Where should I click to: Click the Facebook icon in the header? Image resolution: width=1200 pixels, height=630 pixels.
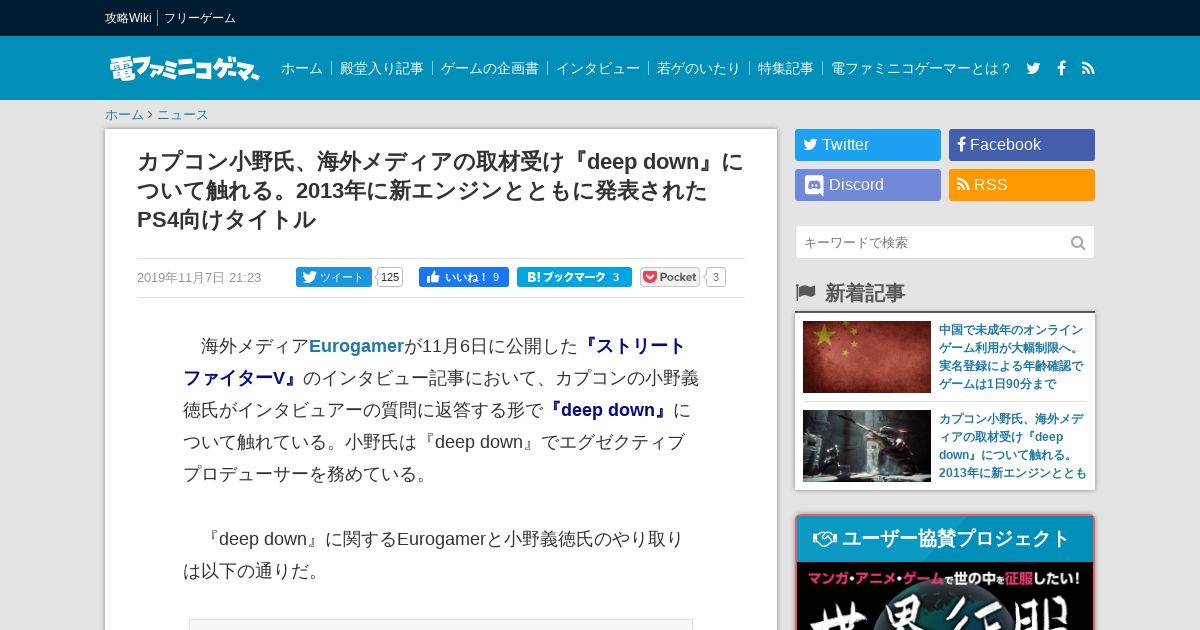tap(1061, 68)
